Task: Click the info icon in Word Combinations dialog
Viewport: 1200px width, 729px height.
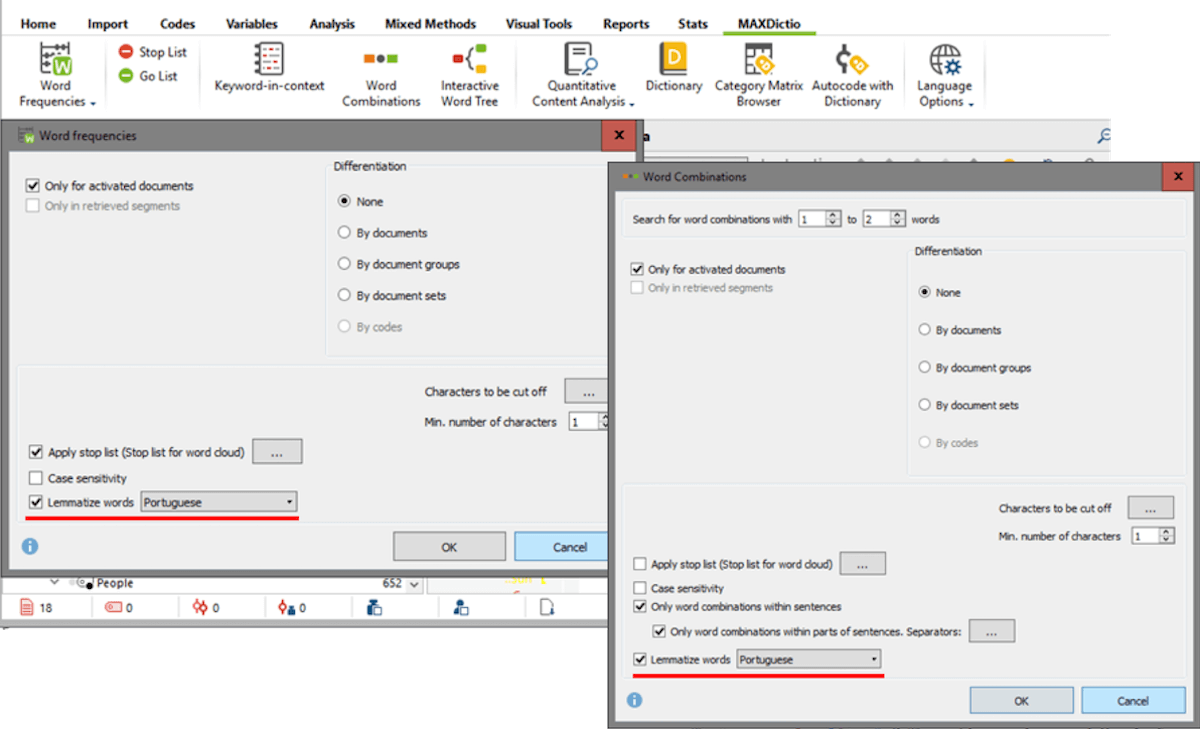Action: click(x=634, y=700)
